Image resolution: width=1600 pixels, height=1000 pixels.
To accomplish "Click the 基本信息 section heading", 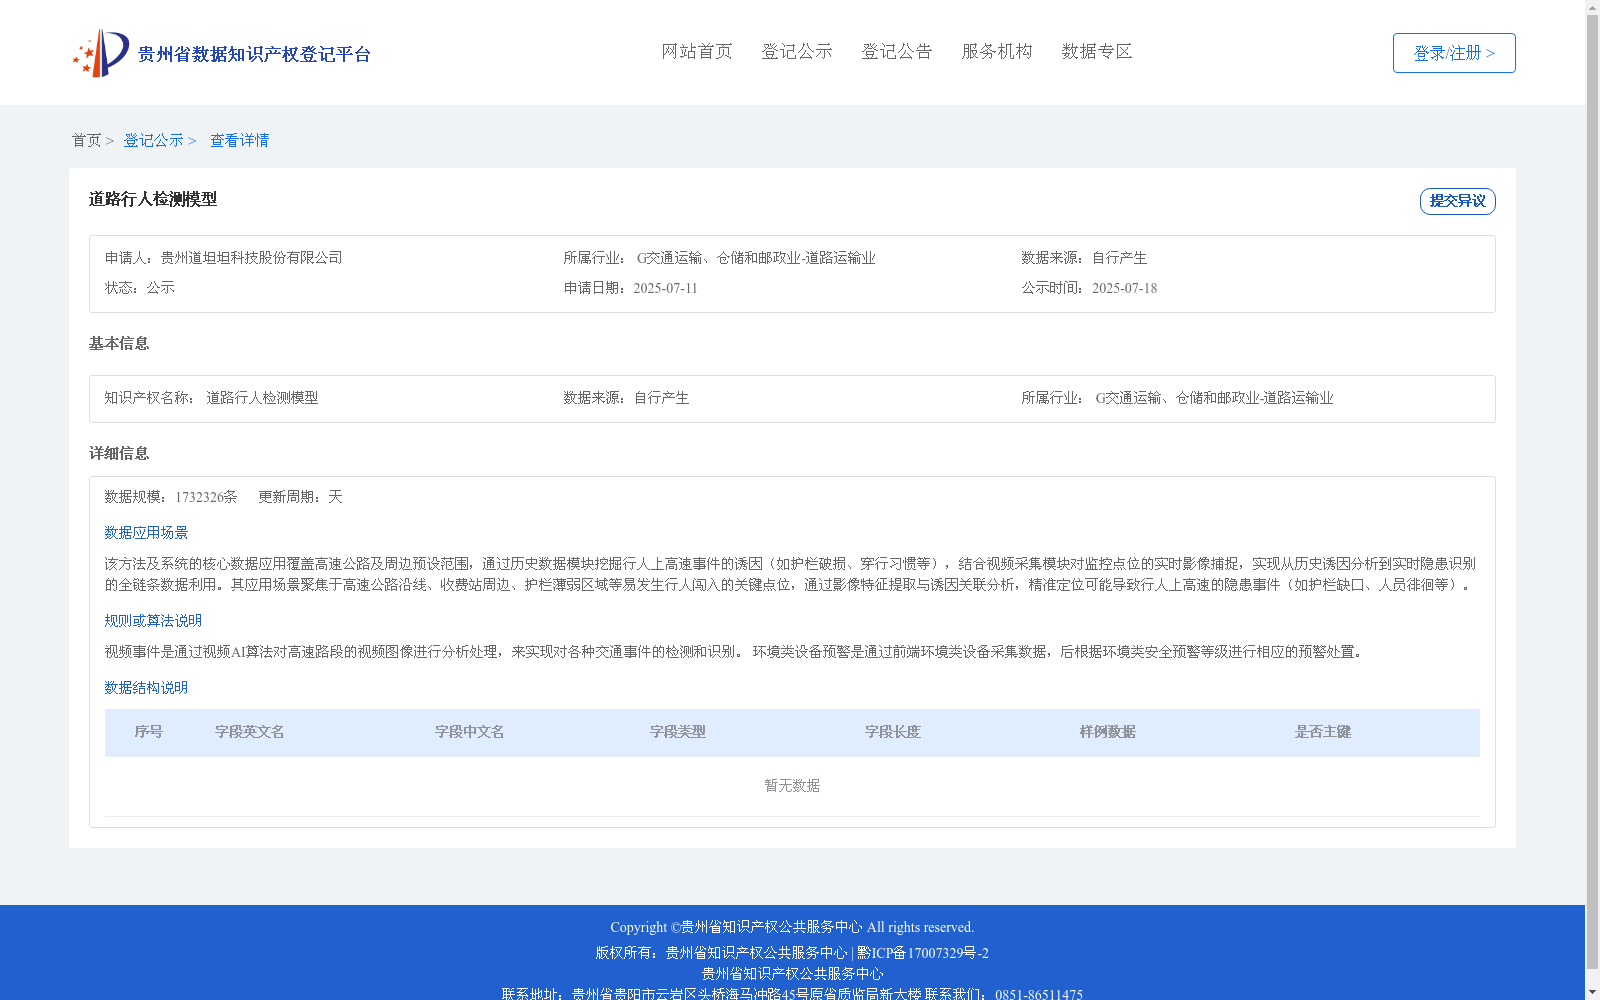I will click(x=119, y=344).
